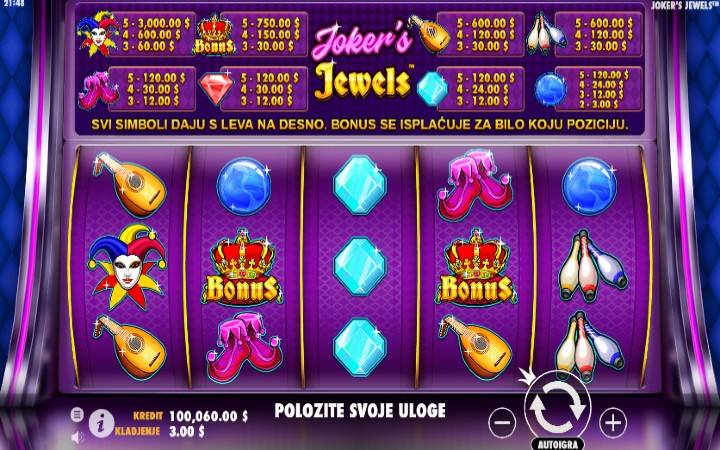Select the top lute symbol on reel one
Image resolution: width=720 pixels, height=450 pixels.
click(129, 185)
